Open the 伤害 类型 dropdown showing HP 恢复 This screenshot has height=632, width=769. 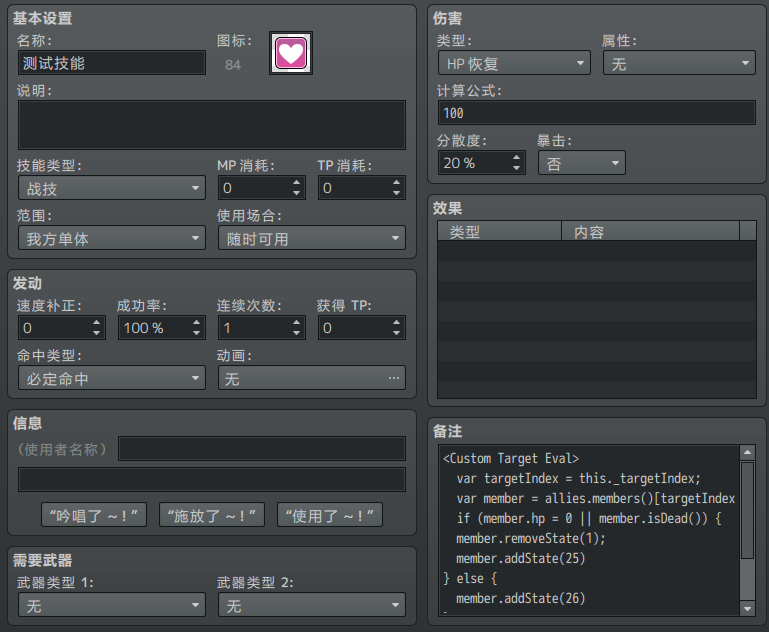[x=514, y=63]
